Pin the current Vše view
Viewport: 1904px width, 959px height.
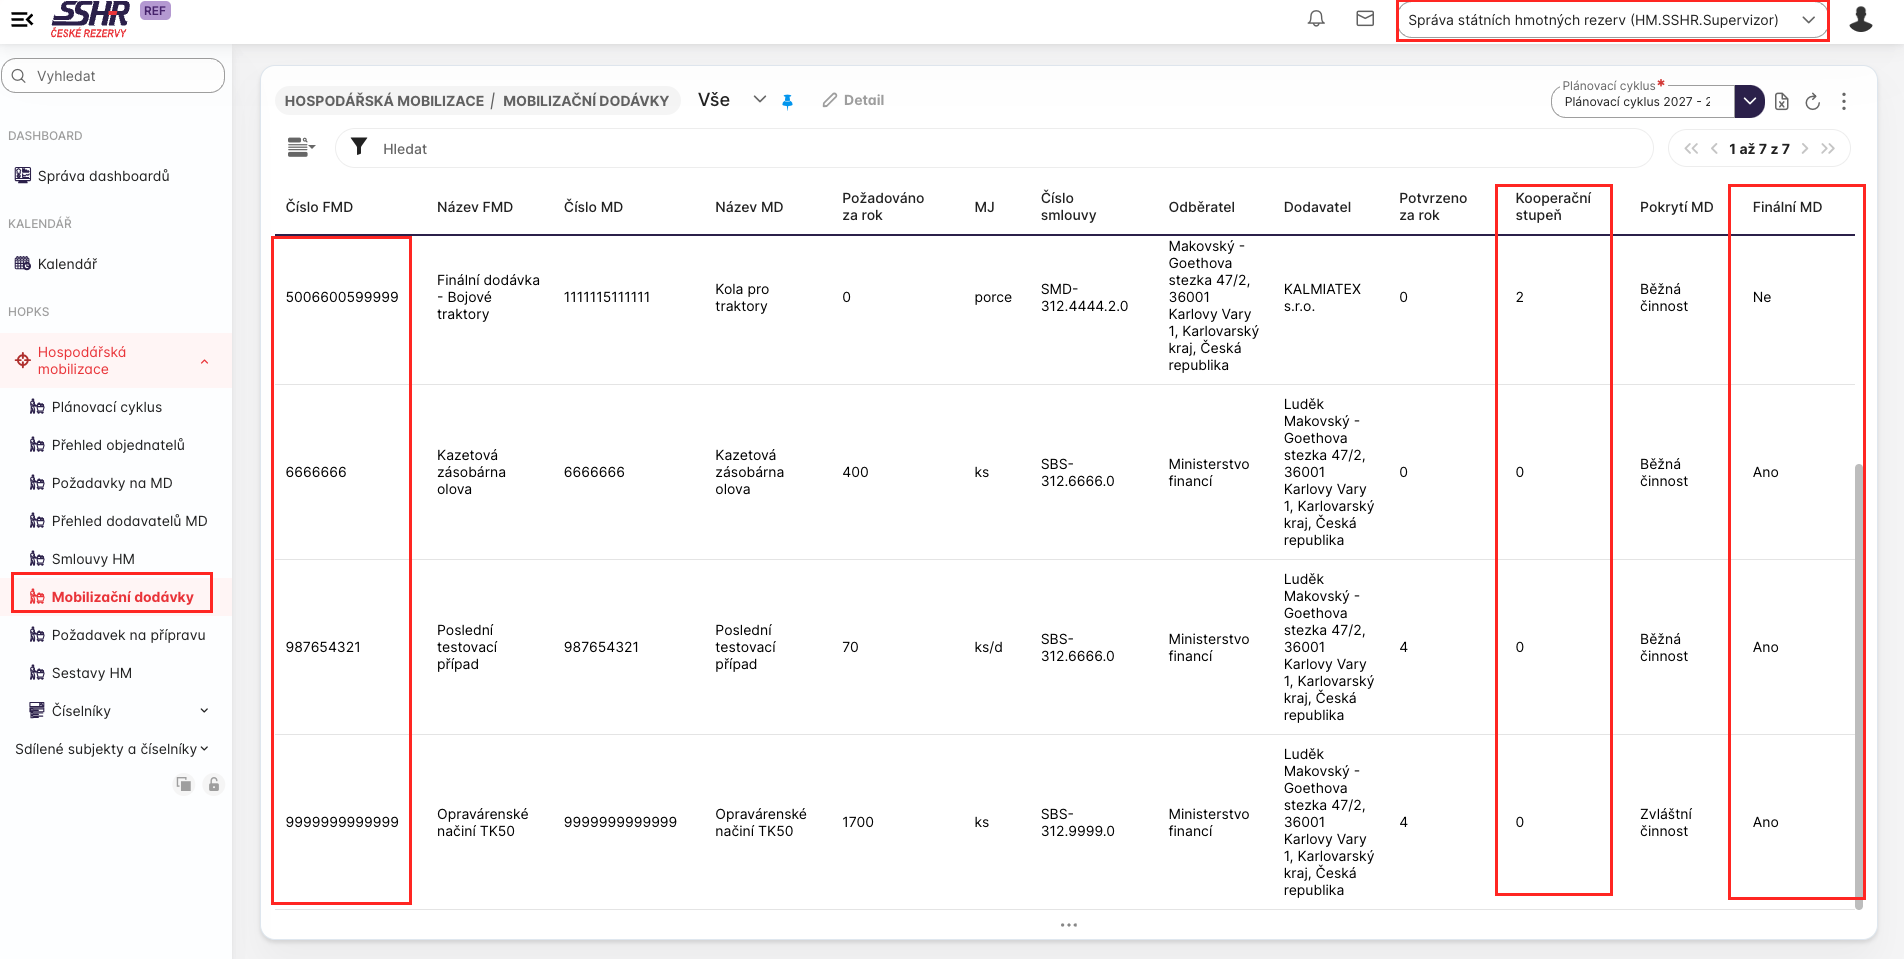point(787,101)
